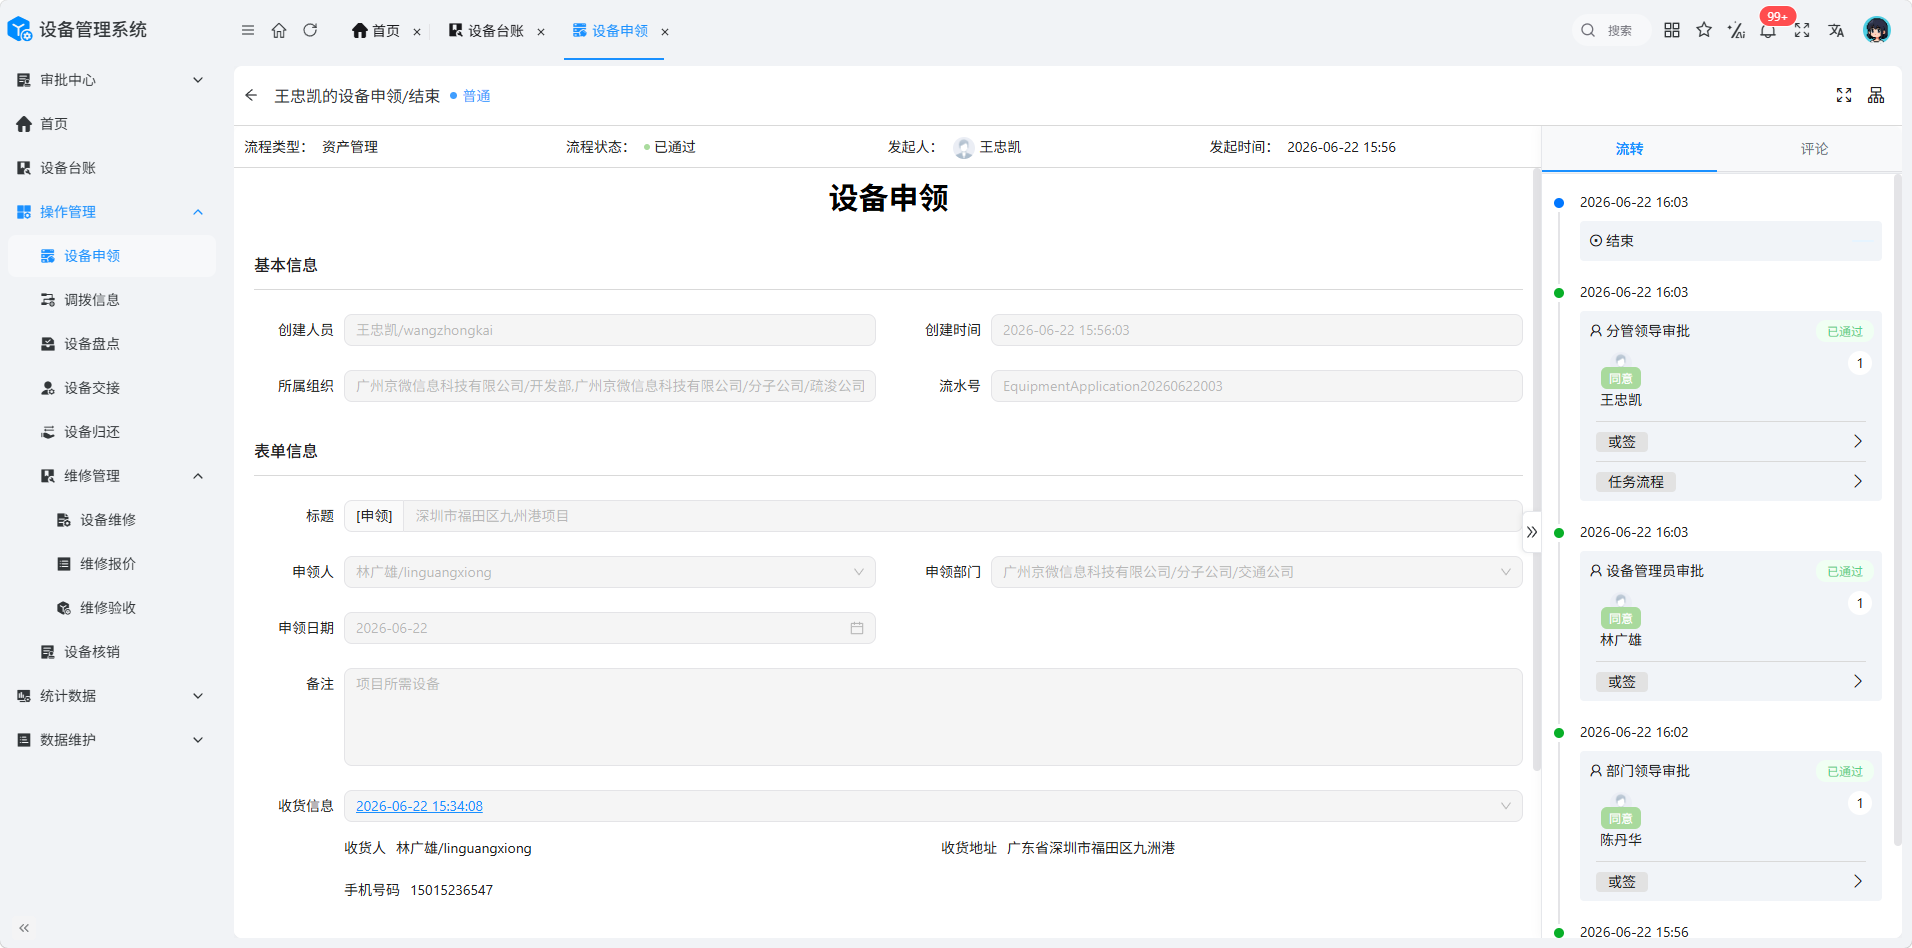This screenshot has width=1912, height=948.
Task: Click the theme magic wand icon
Action: point(1736,30)
